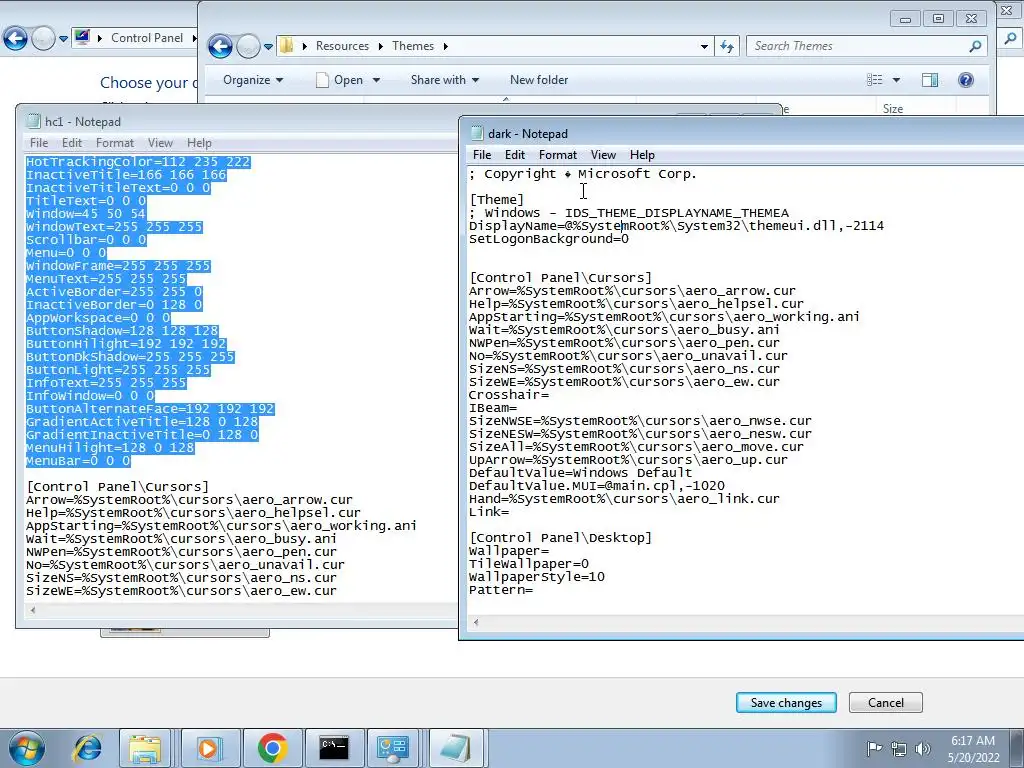The height and width of the screenshot is (768, 1024).
Task: Open Share with dropdown menu
Action: coord(445,80)
